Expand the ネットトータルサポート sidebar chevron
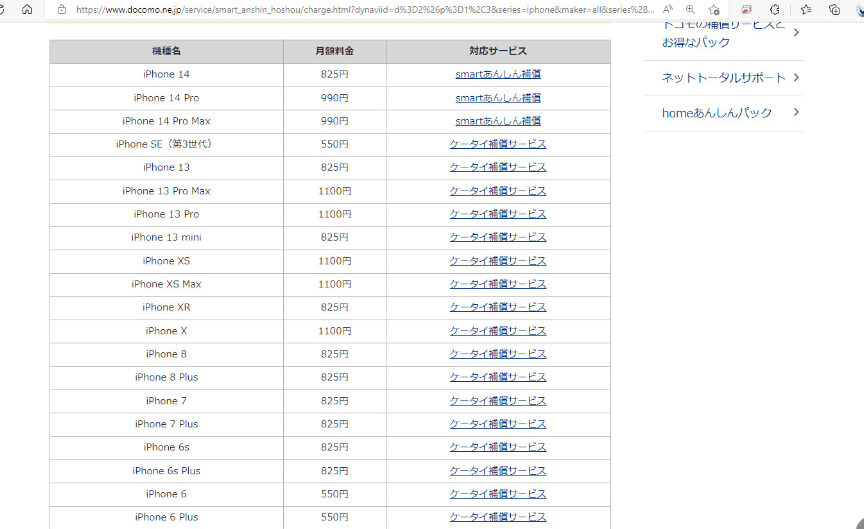The width and height of the screenshot is (864, 529). [796, 77]
